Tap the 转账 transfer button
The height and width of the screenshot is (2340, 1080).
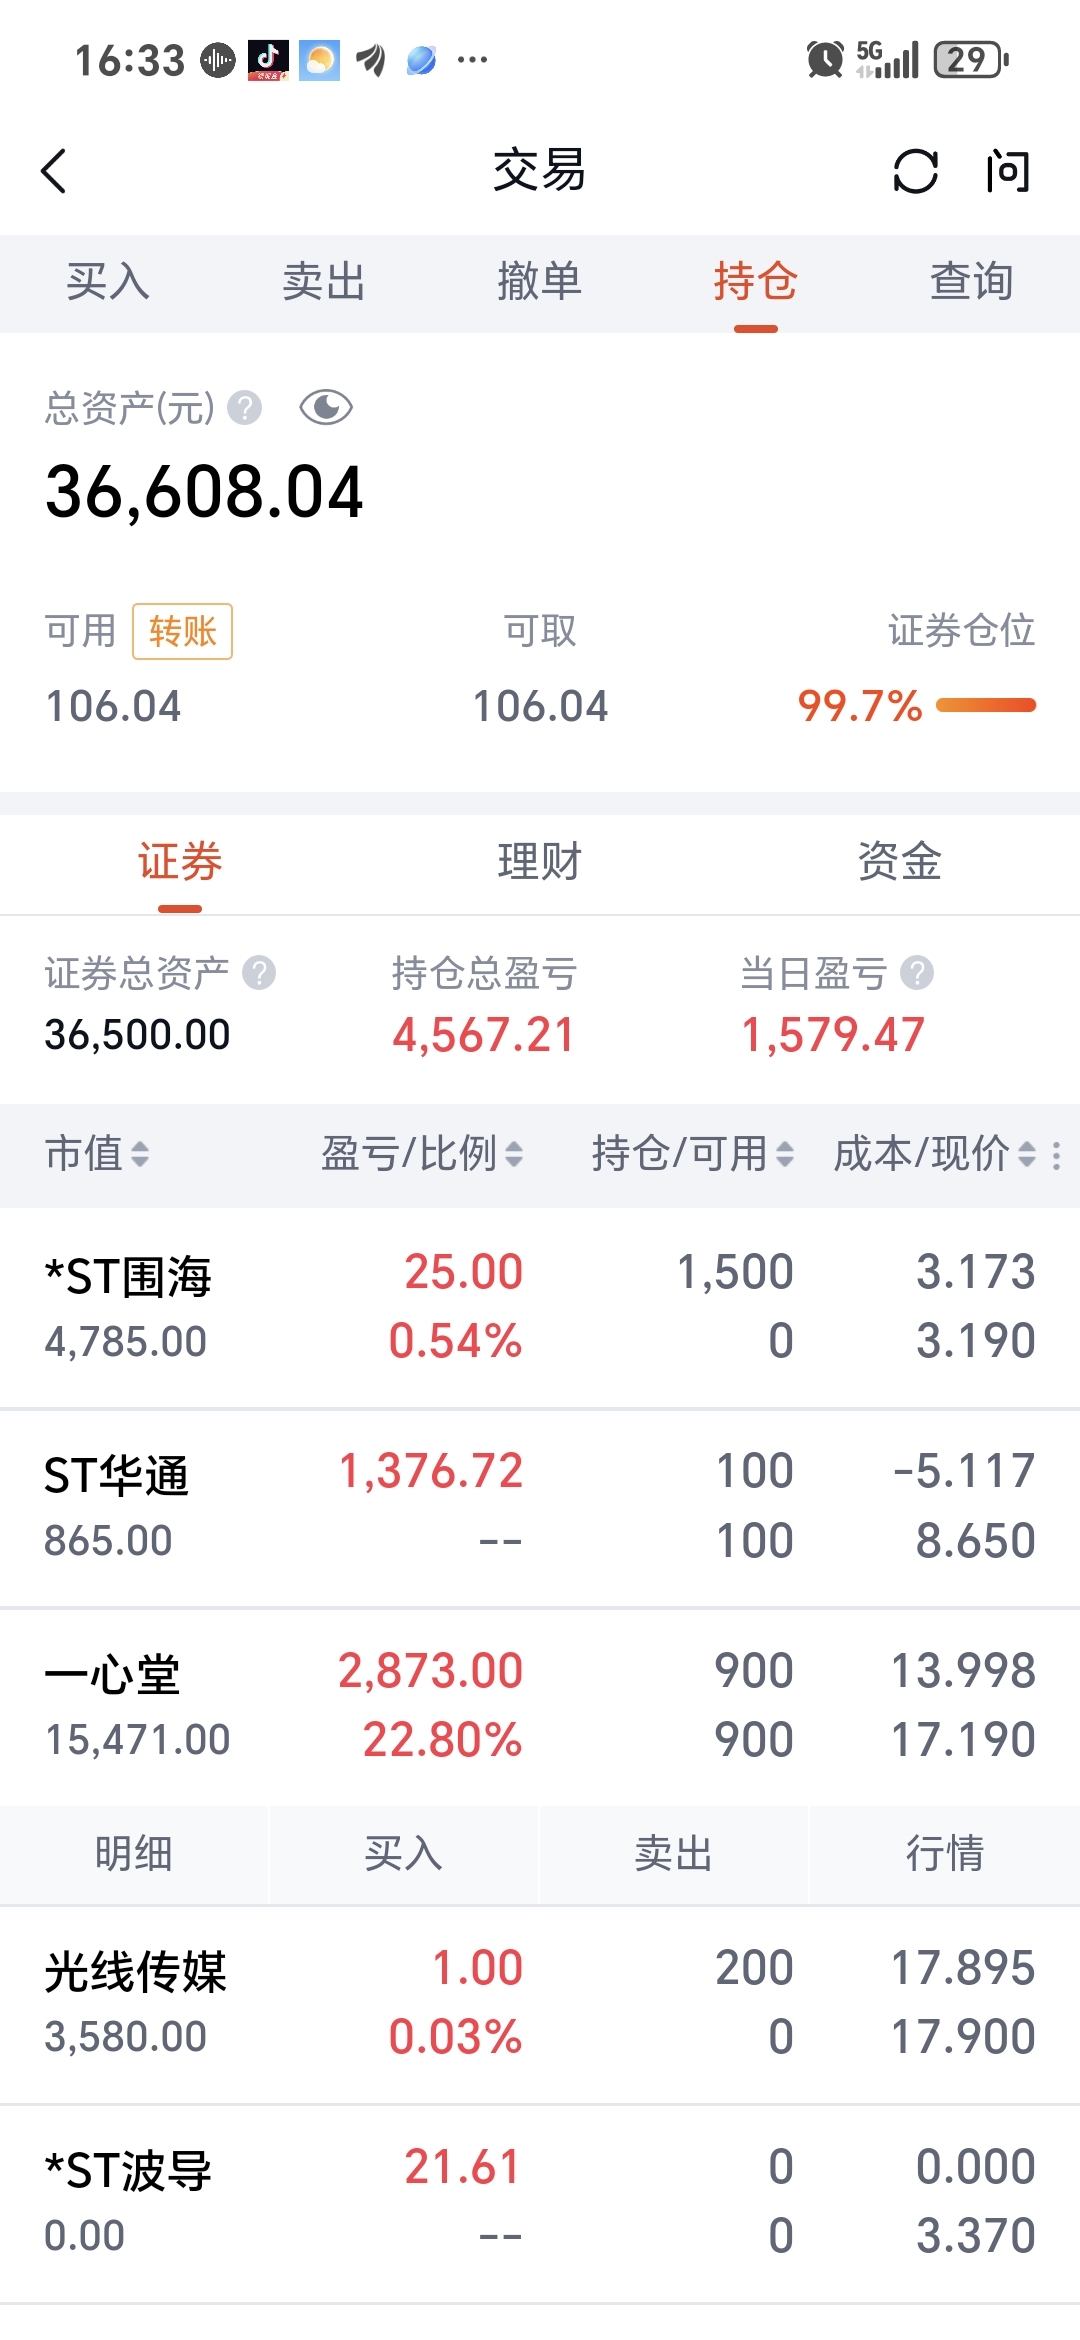[x=182, y=631]
